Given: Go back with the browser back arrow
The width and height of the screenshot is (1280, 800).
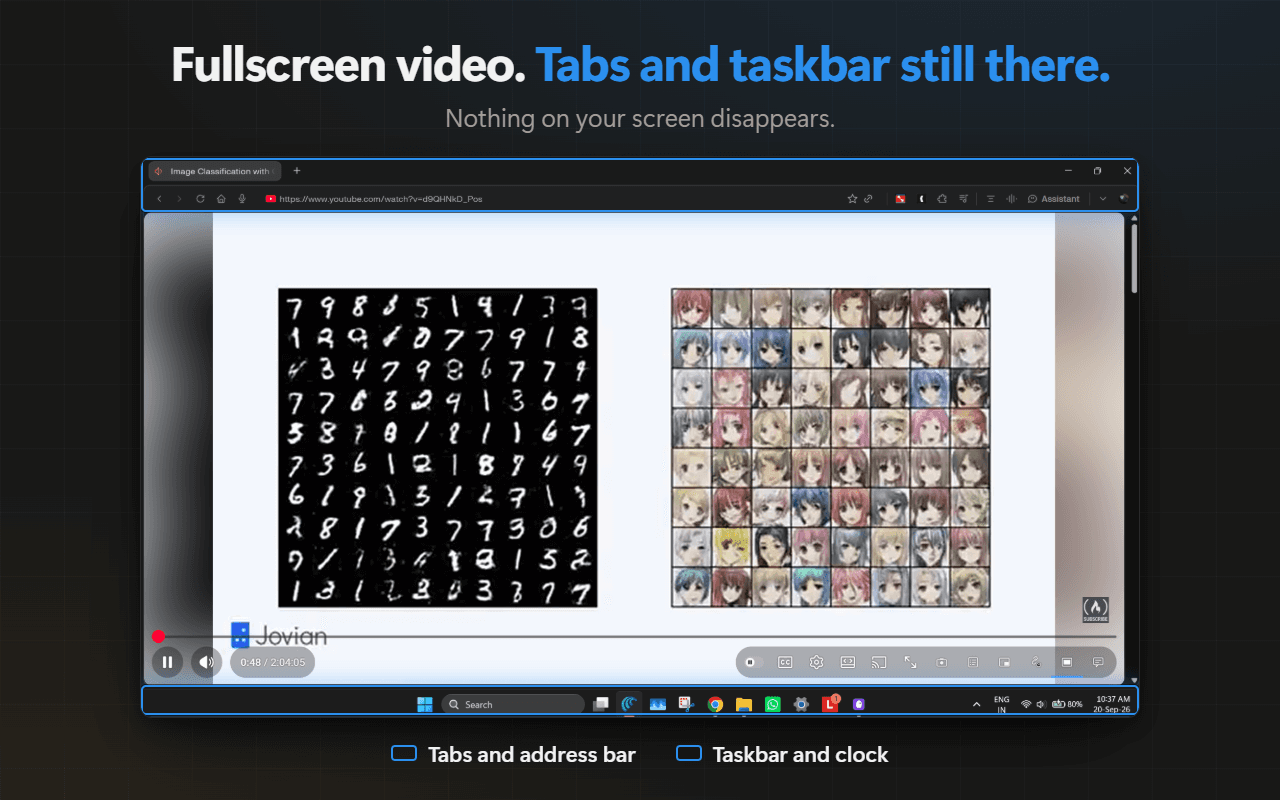Looking at the screenshot, I should [159, 199].
